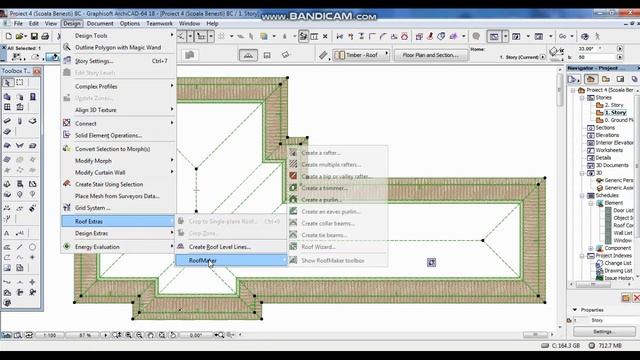Image resolution: width=640 pixels, height=360 pixels.
Task: Click the Open file folder icon
Action: pos(19,36)
